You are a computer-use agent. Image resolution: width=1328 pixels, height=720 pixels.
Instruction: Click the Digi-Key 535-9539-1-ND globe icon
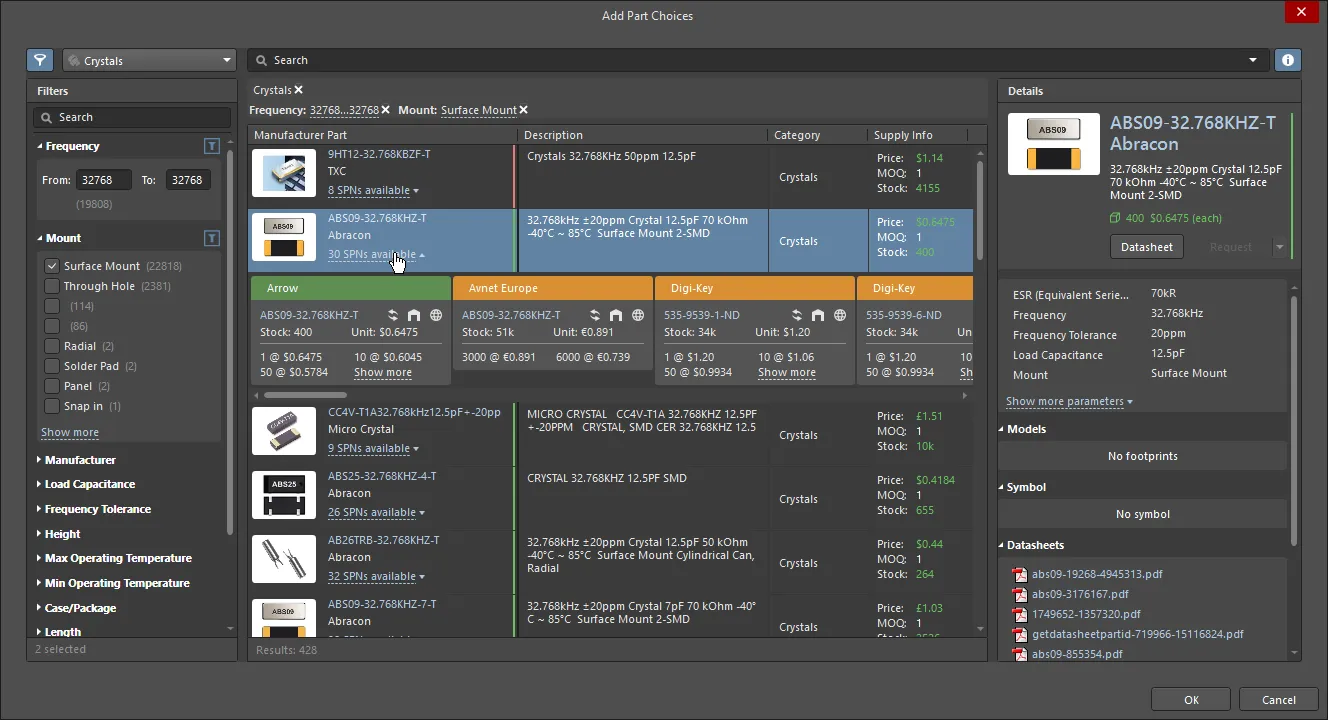pos(840,315)
